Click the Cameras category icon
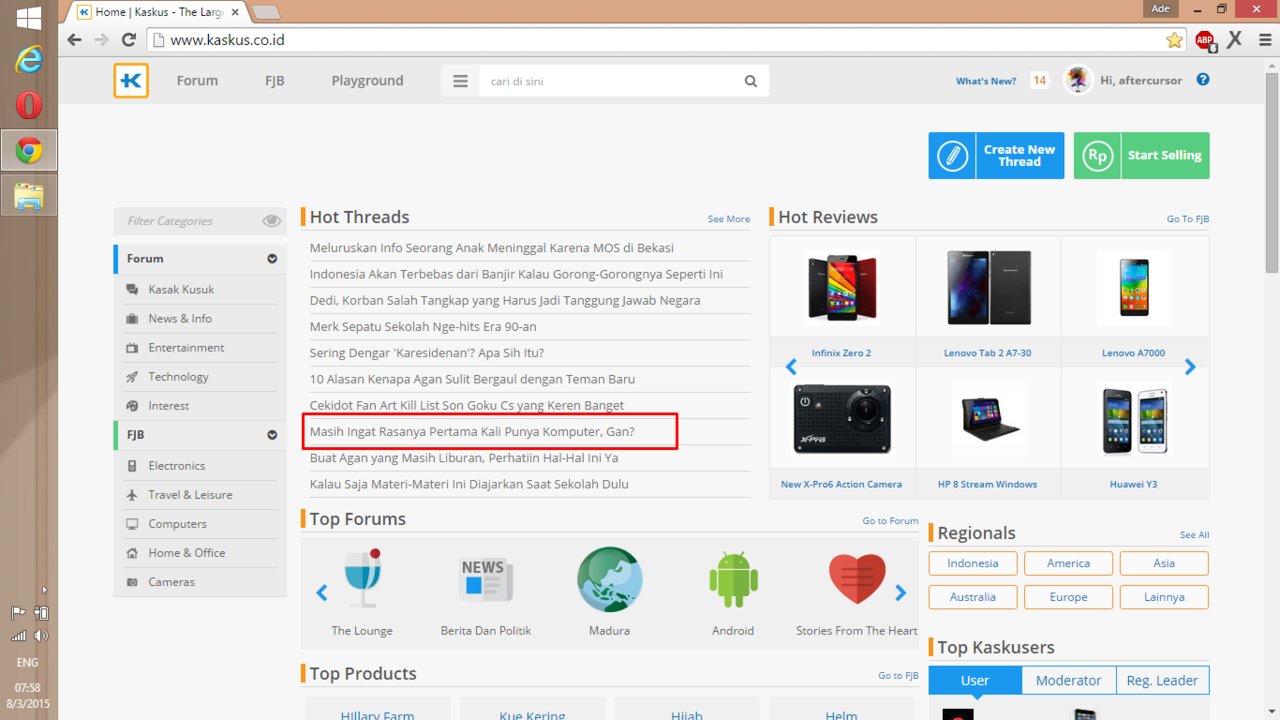The image size is (1280, 720). pos(132,582)
